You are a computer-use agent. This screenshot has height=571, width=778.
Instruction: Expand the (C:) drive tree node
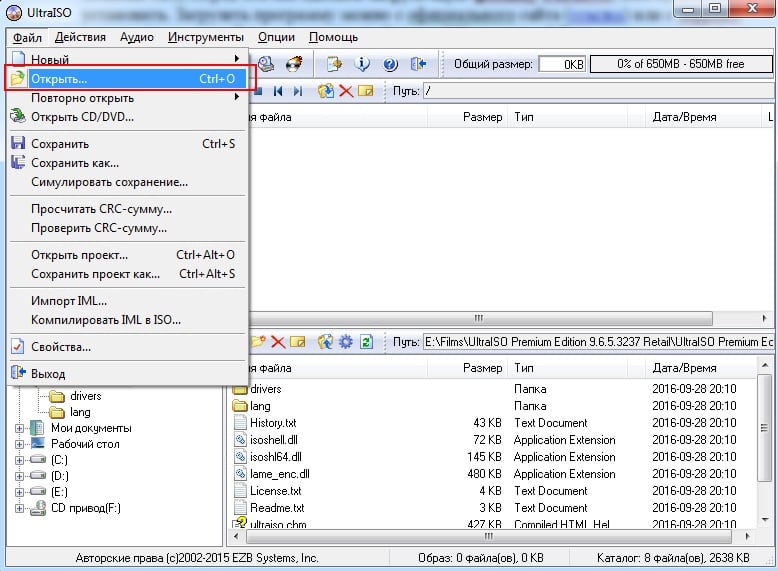coord(20,460)
